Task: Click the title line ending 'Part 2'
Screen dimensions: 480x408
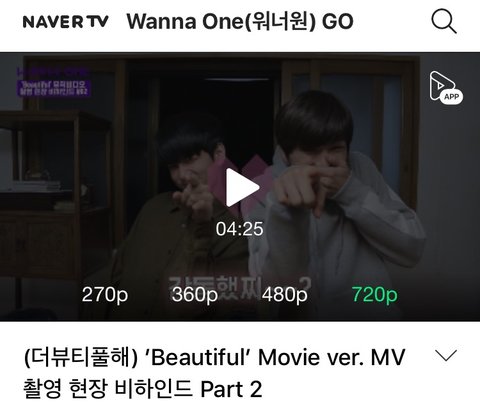Action: pyautogui.click(x=143, y=389)
